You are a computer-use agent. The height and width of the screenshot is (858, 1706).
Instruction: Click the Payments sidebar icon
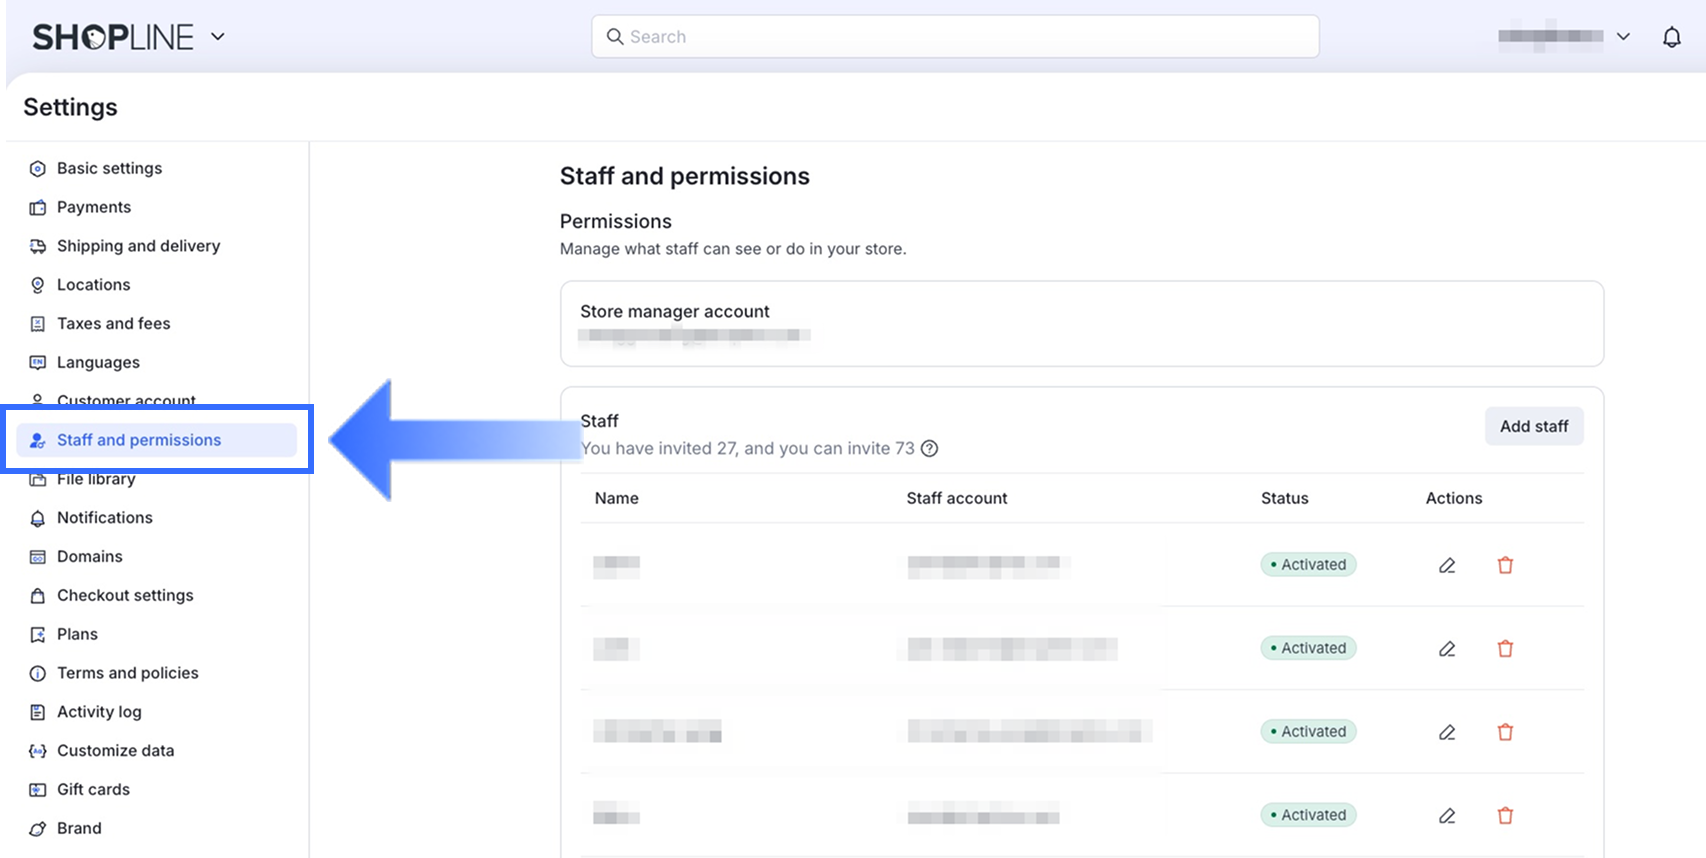pyautogui.click(x=38, y=208)
